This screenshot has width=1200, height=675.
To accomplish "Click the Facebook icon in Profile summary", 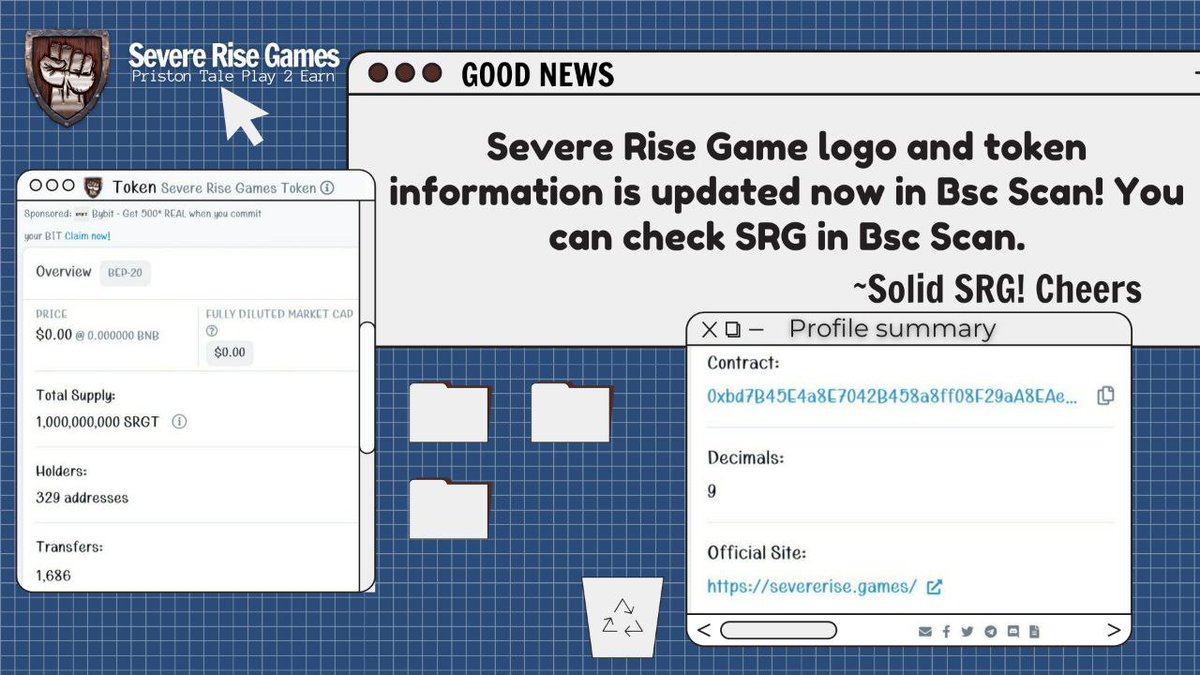I will 946,631.
